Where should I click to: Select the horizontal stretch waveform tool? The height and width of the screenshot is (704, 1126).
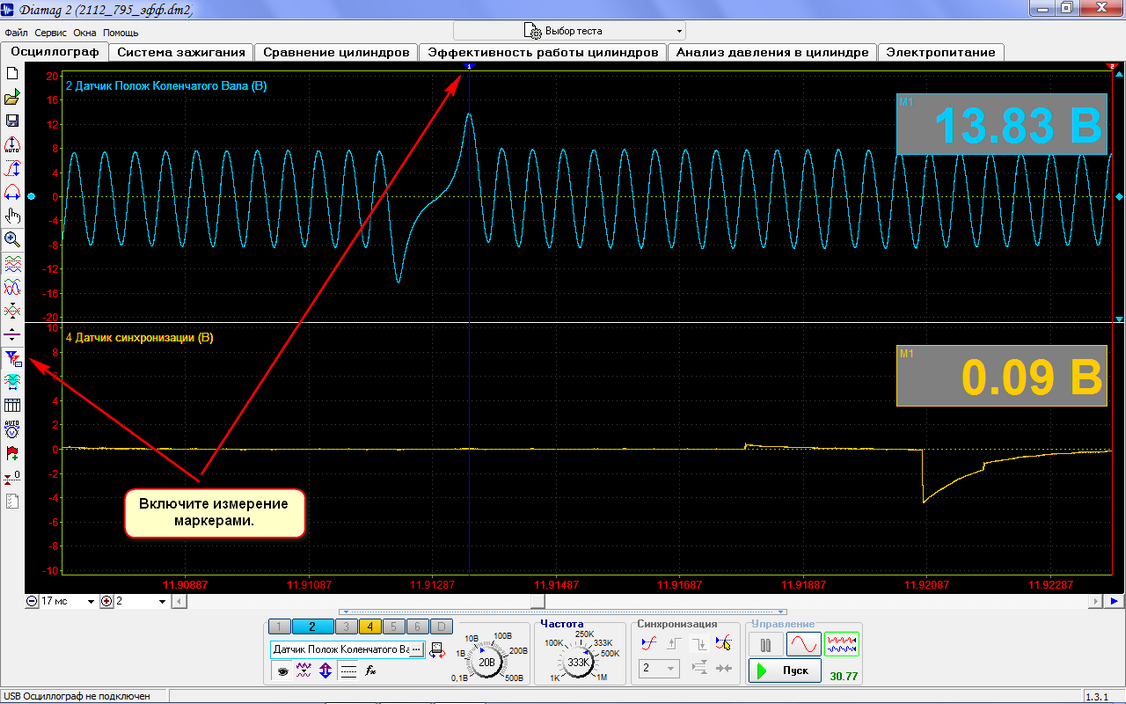tap(12, 192)
